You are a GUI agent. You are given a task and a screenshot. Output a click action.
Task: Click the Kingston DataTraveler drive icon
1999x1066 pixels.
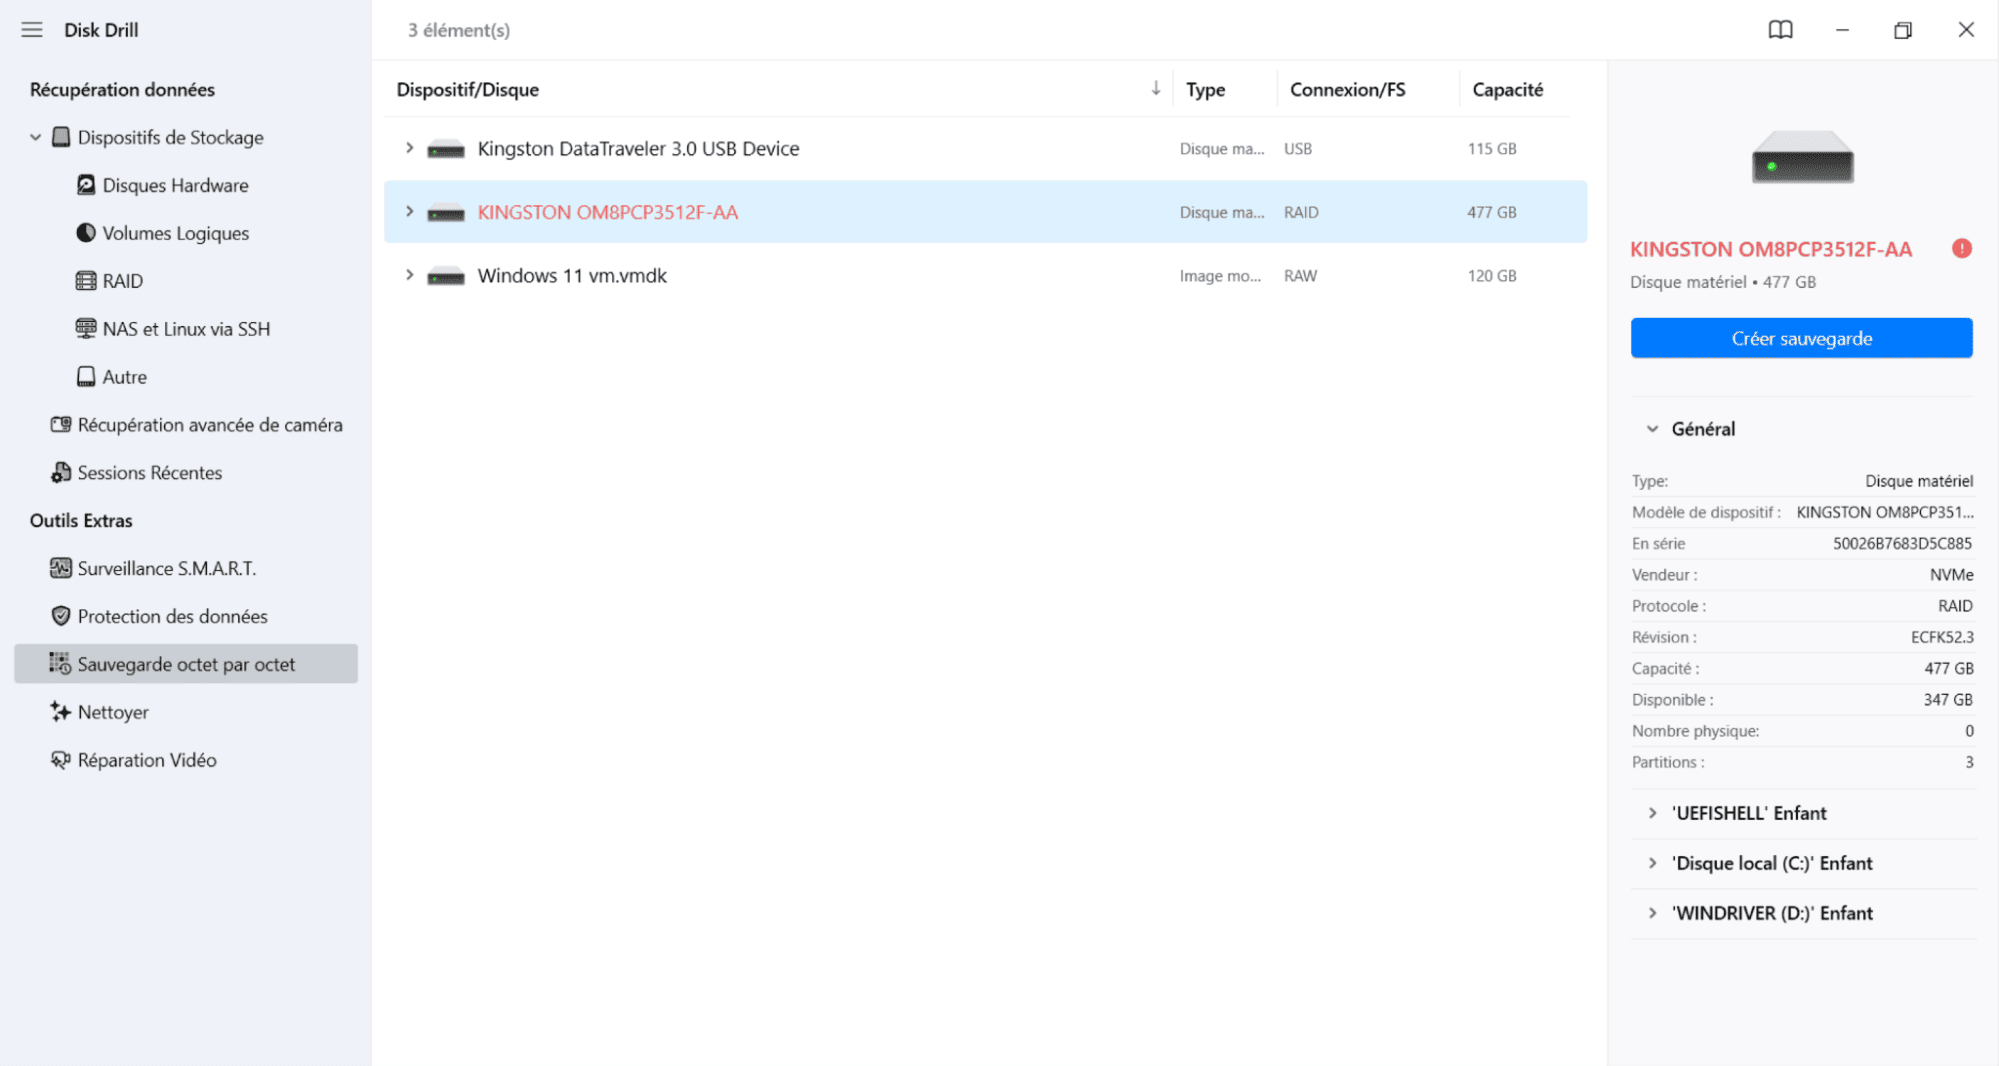click(x=446, y=150)
